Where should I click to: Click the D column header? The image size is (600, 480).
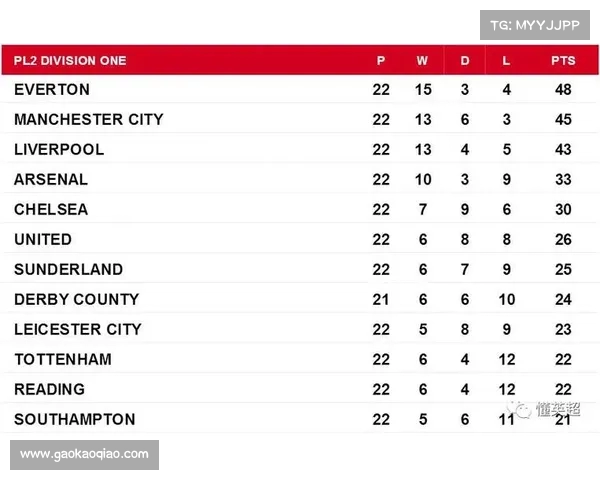click(x=465, y=60)
